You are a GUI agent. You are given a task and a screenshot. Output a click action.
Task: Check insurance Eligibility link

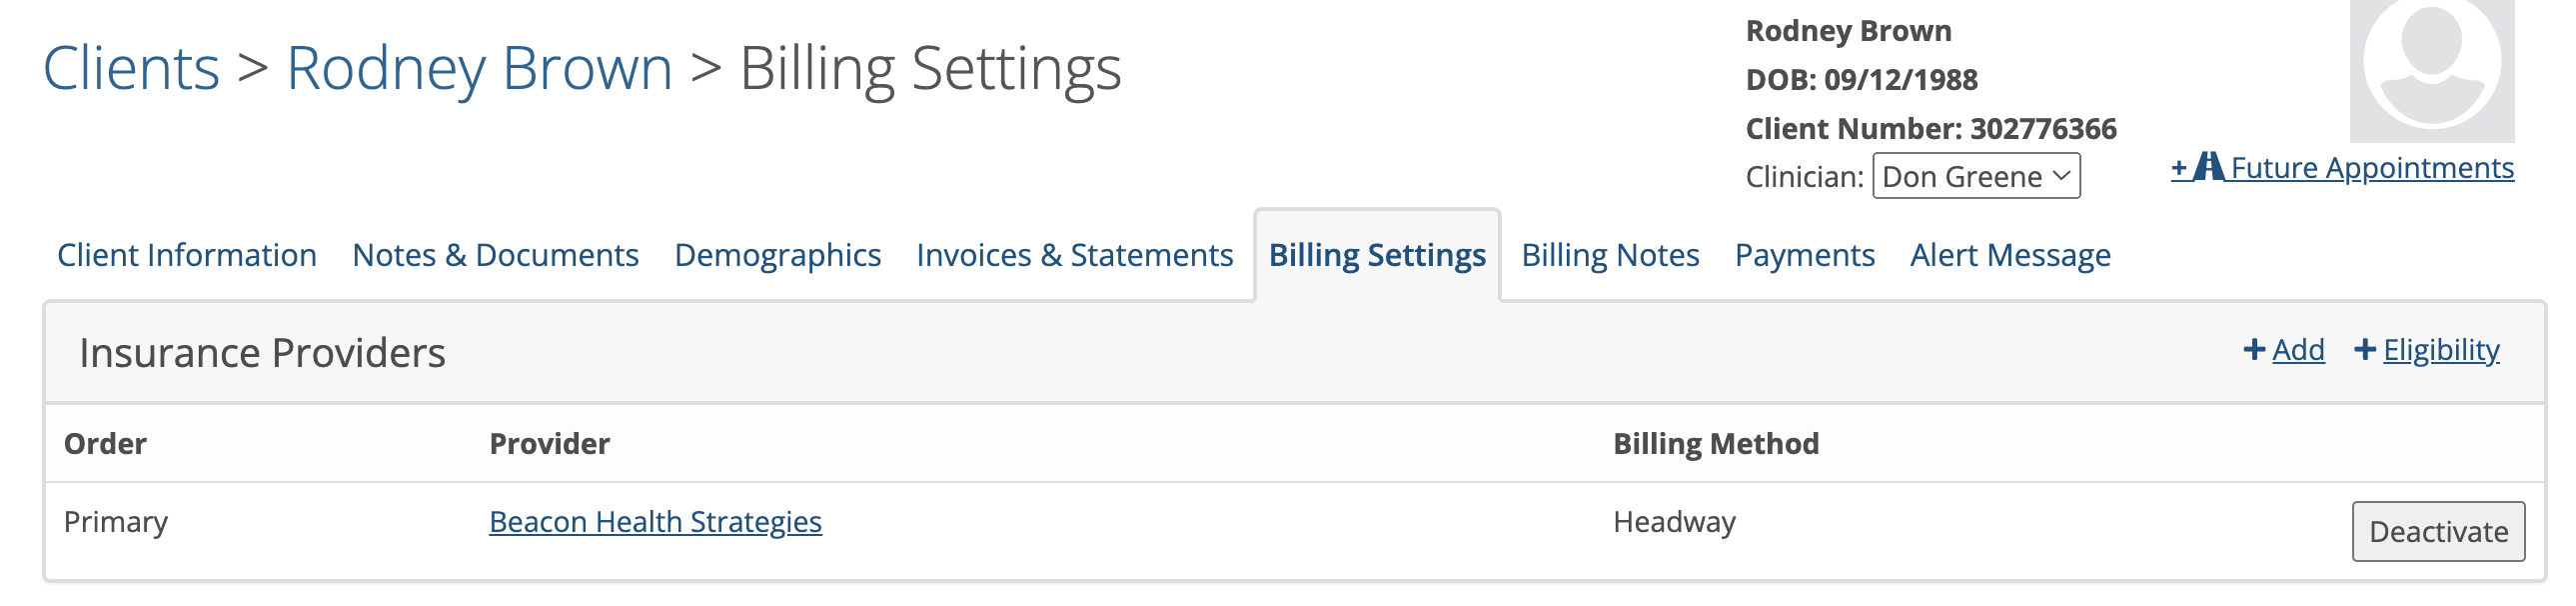[2441, 349]
